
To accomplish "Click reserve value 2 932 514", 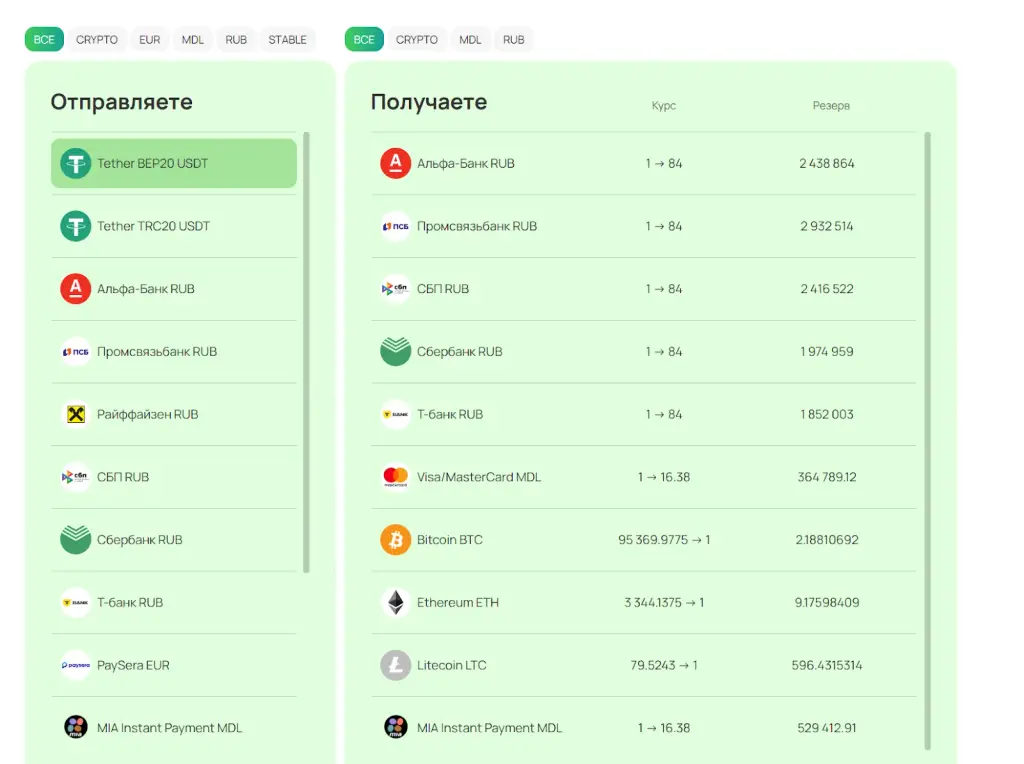I will pos(827,226).
